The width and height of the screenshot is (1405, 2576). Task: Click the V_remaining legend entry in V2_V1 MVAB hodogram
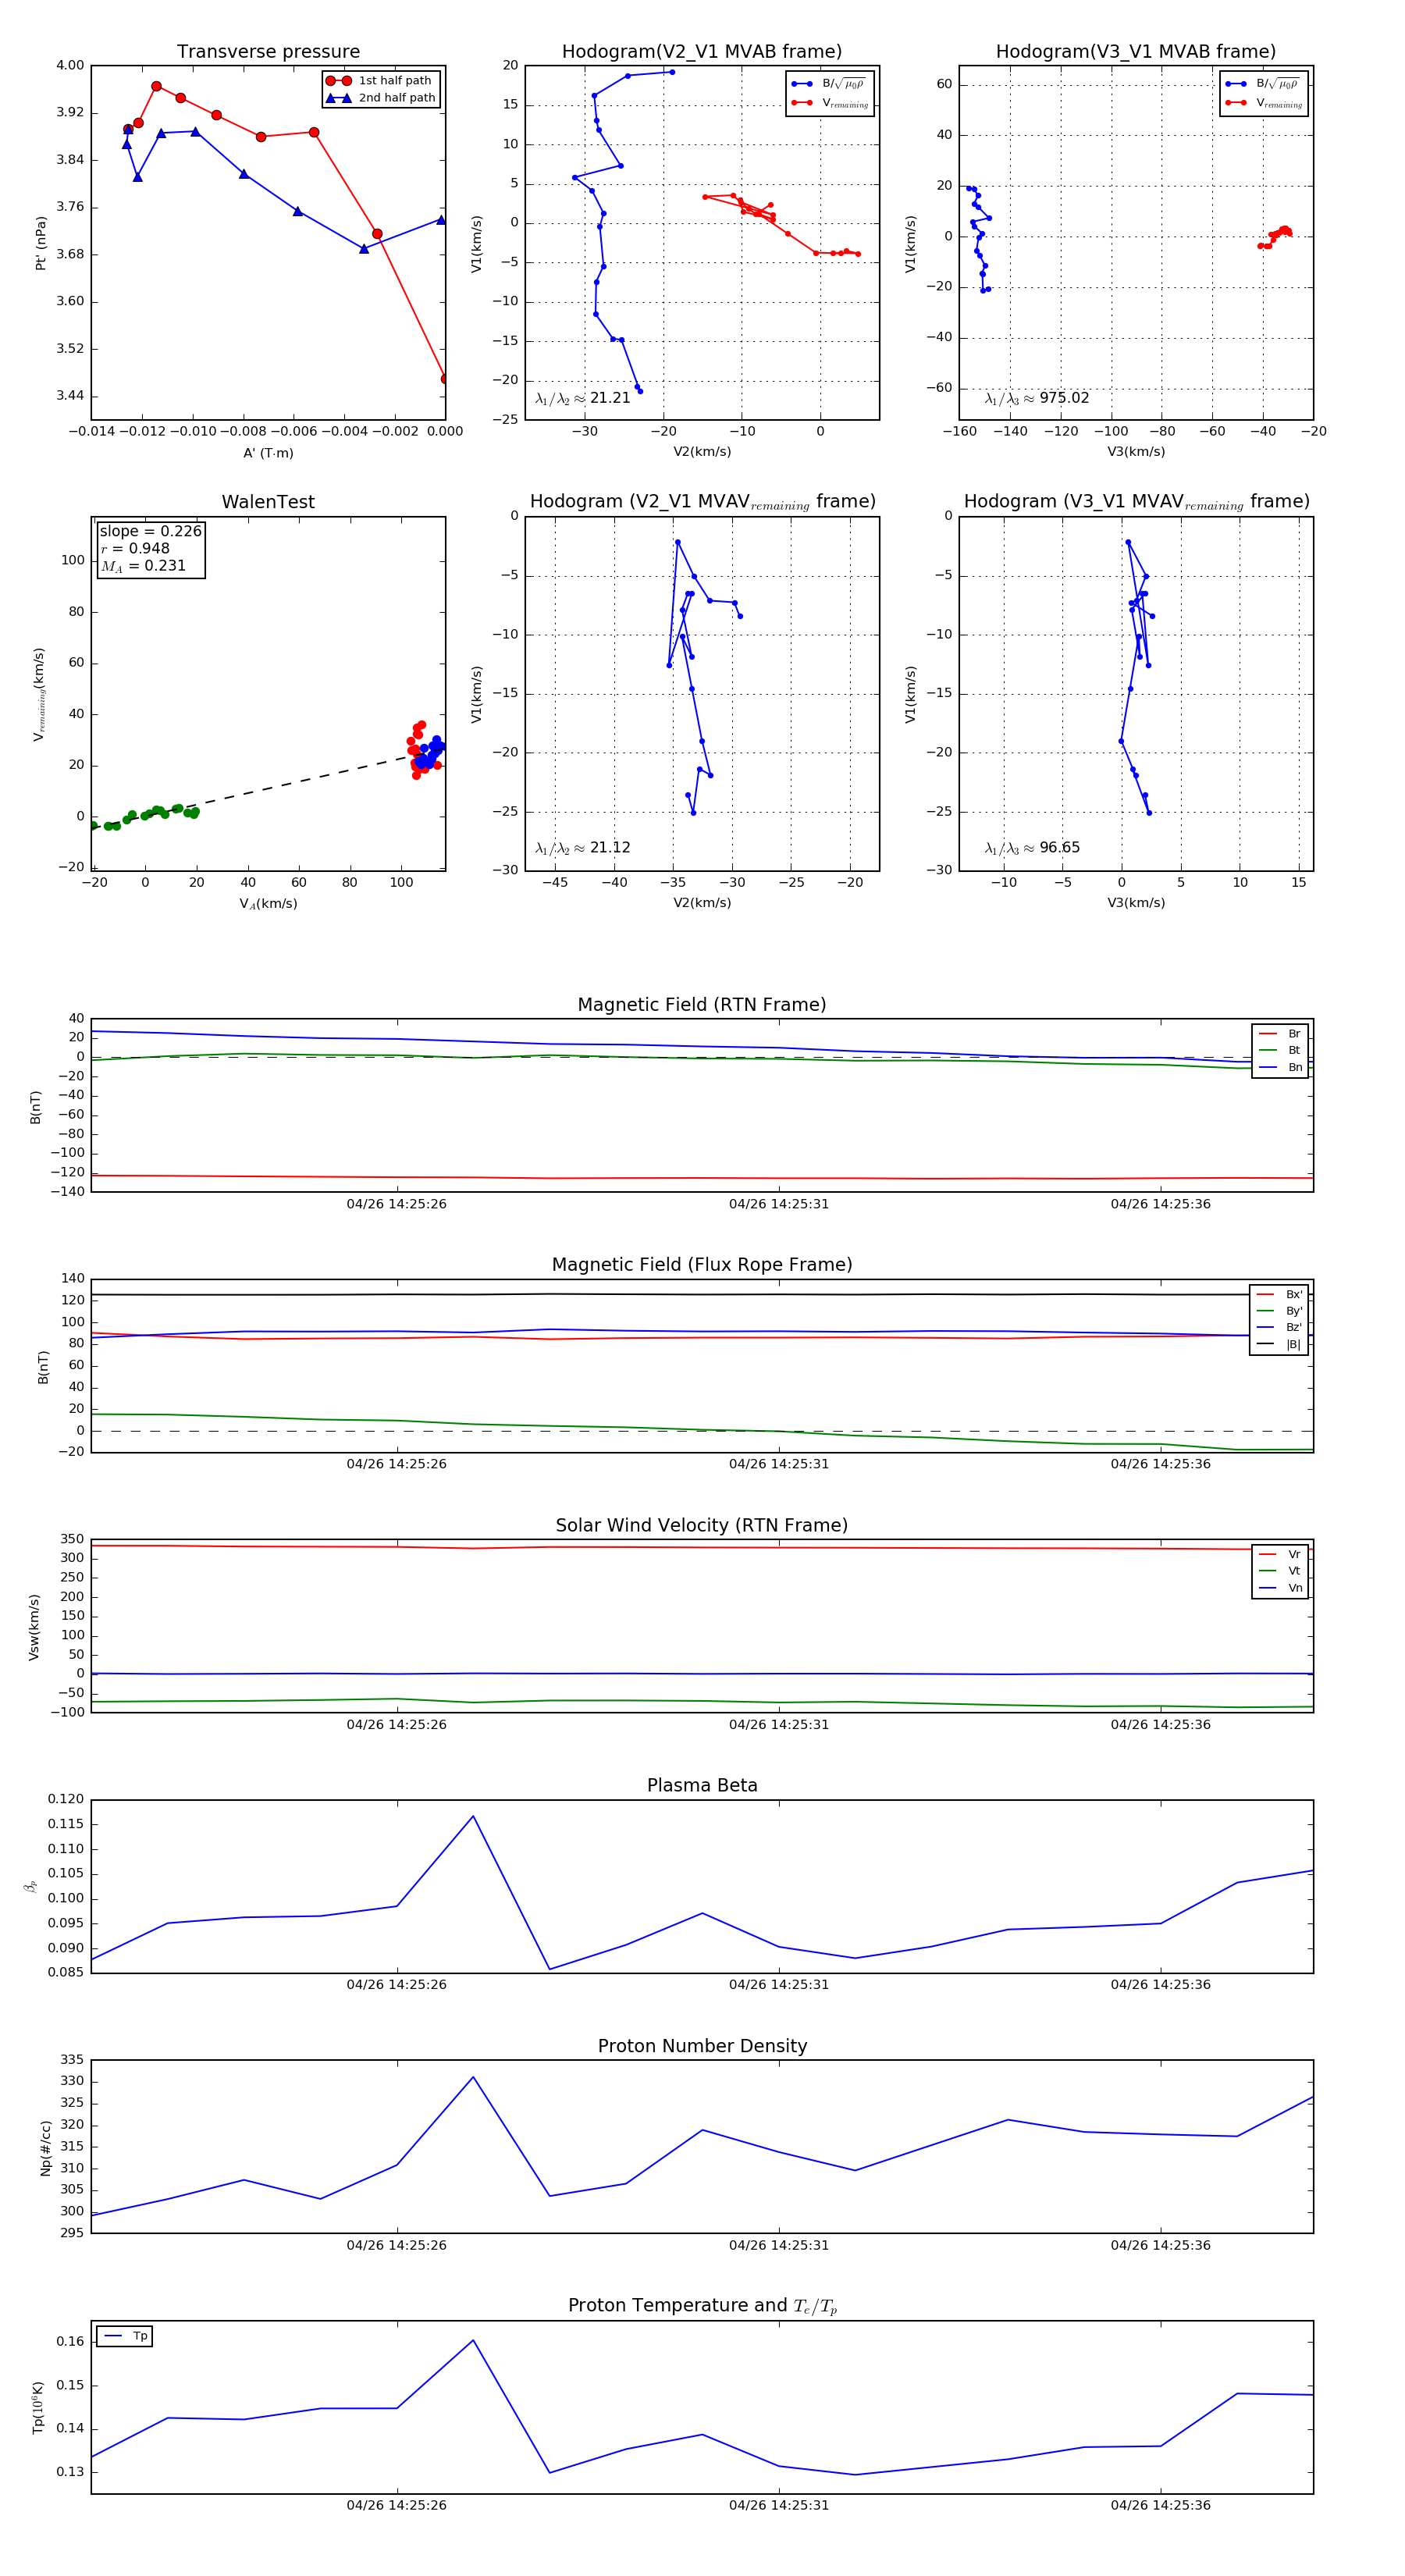[x=830, y=103]
